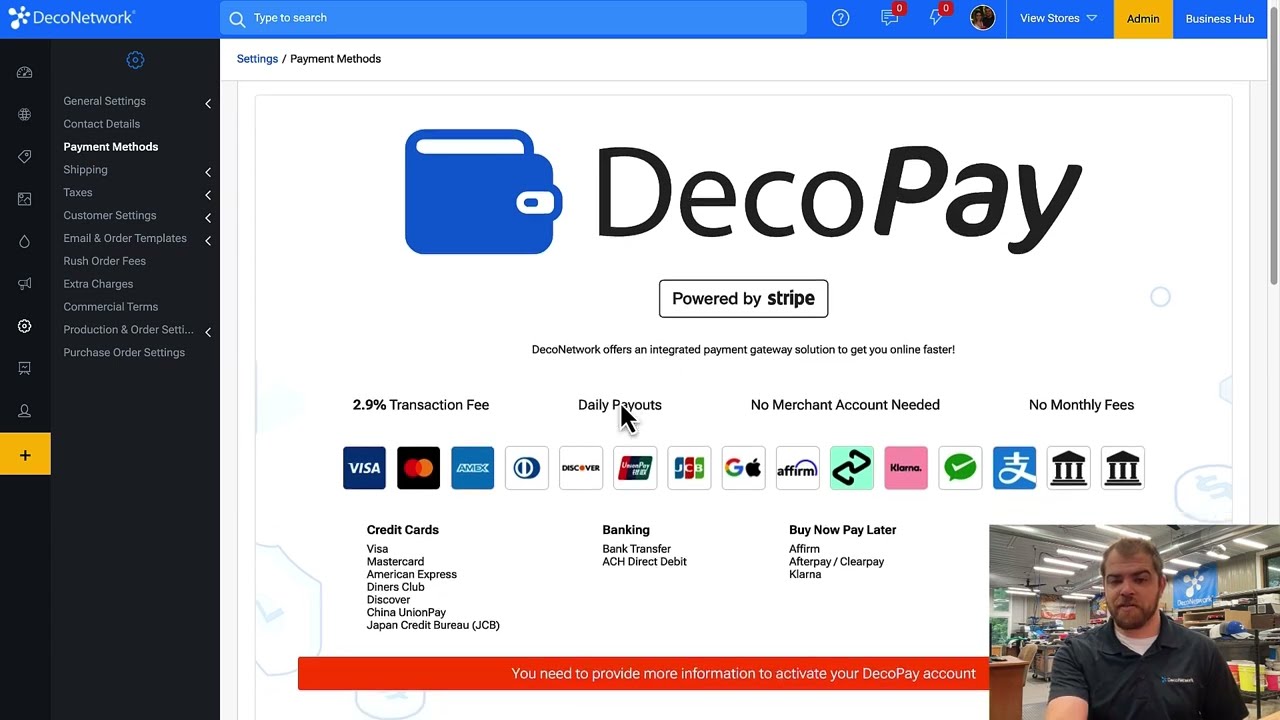Click 'No Monthly Fees' text

tap(1081, 405)
